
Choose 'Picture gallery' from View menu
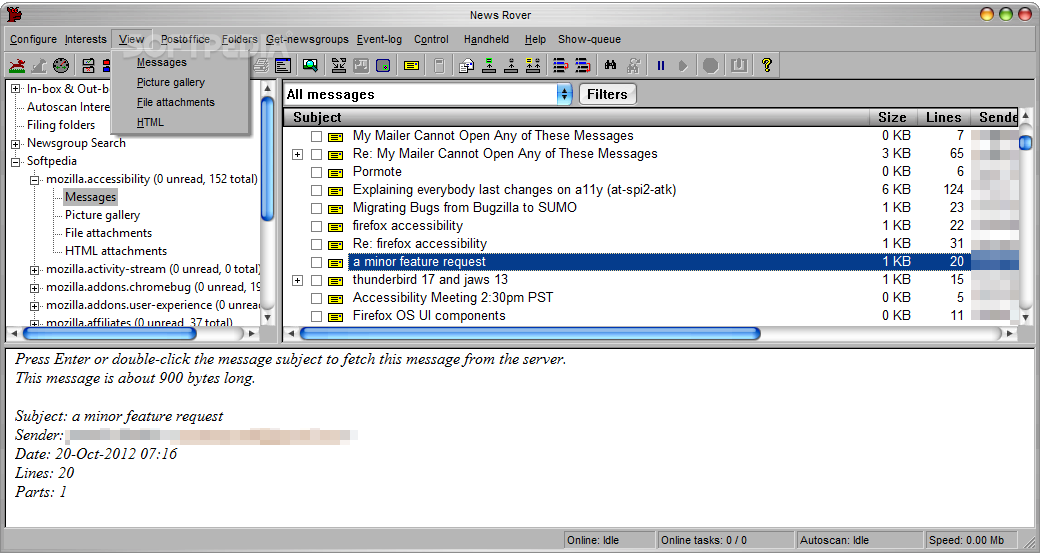click(x=170, y=82)
